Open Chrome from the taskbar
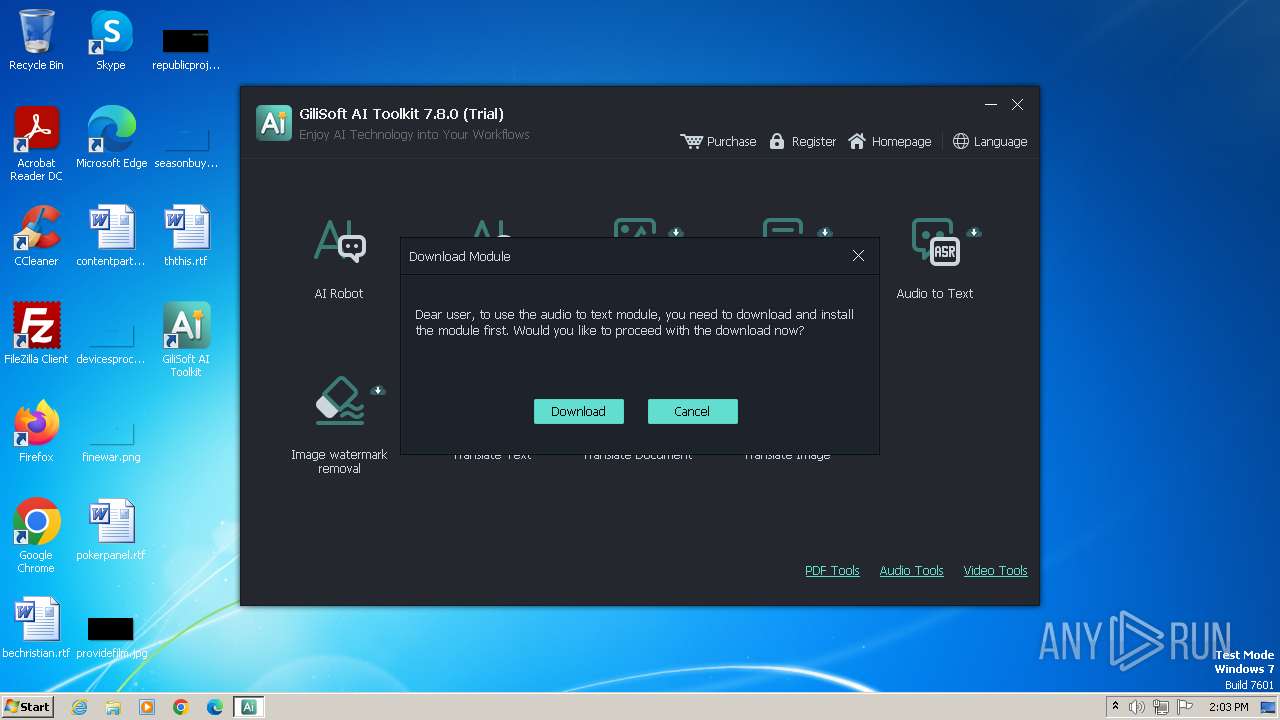The height and width of the screenshot is (720, 1280). tap(181, 707)
